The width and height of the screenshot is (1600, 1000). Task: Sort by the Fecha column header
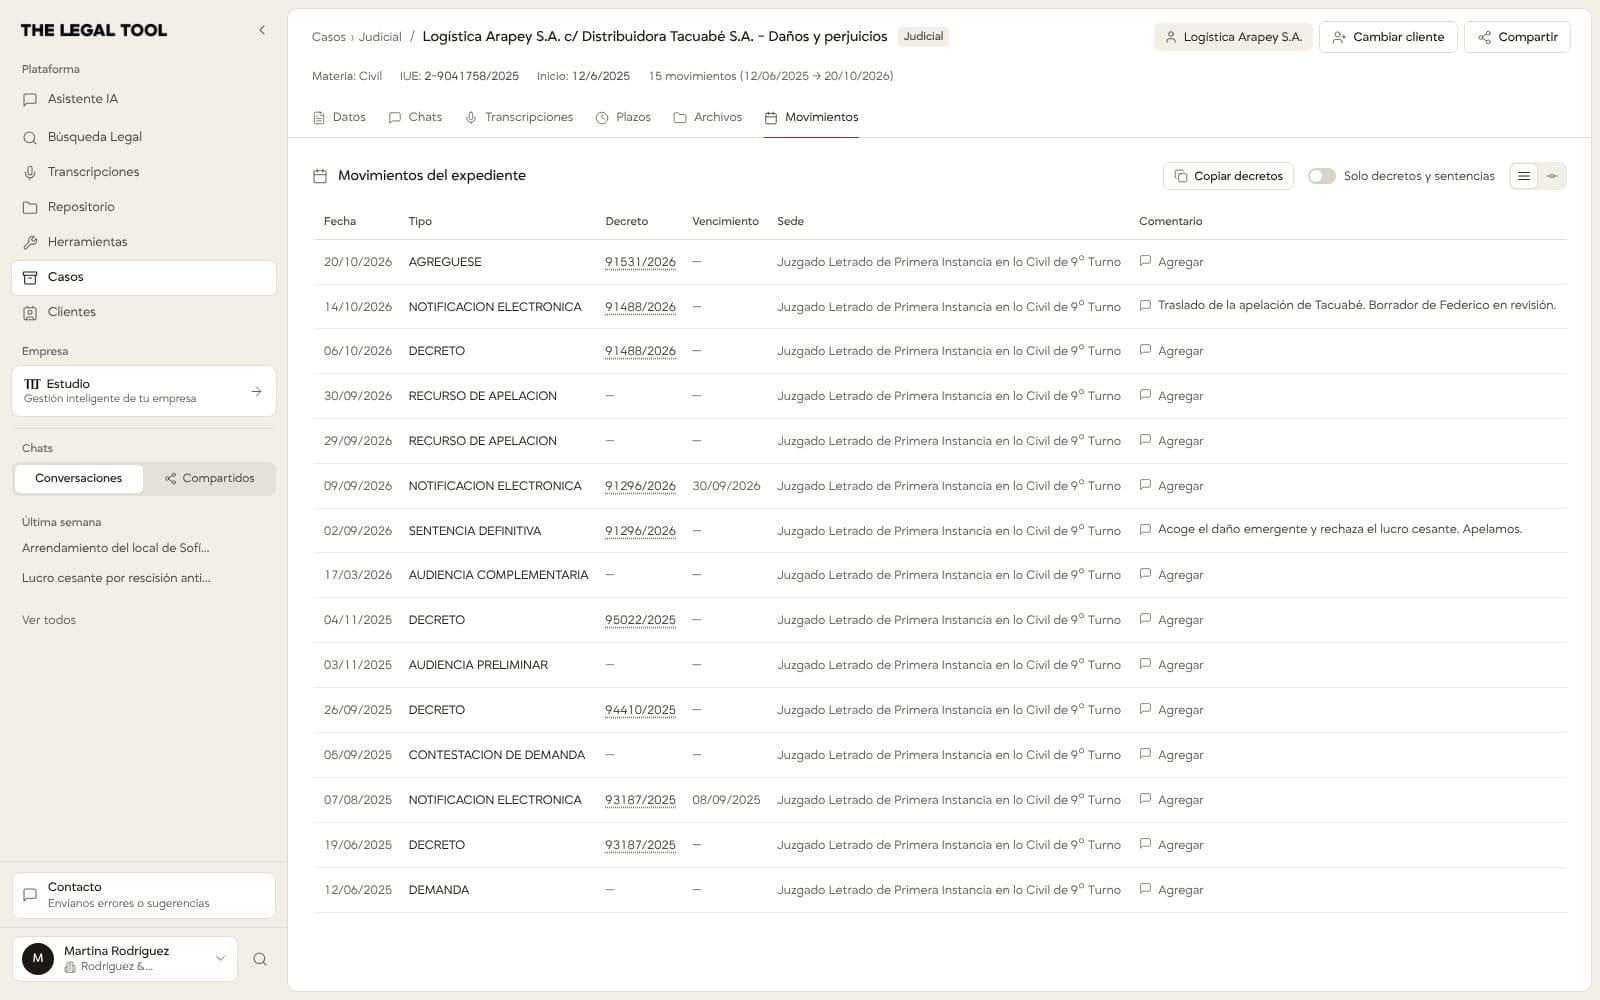tap(340, 221)
